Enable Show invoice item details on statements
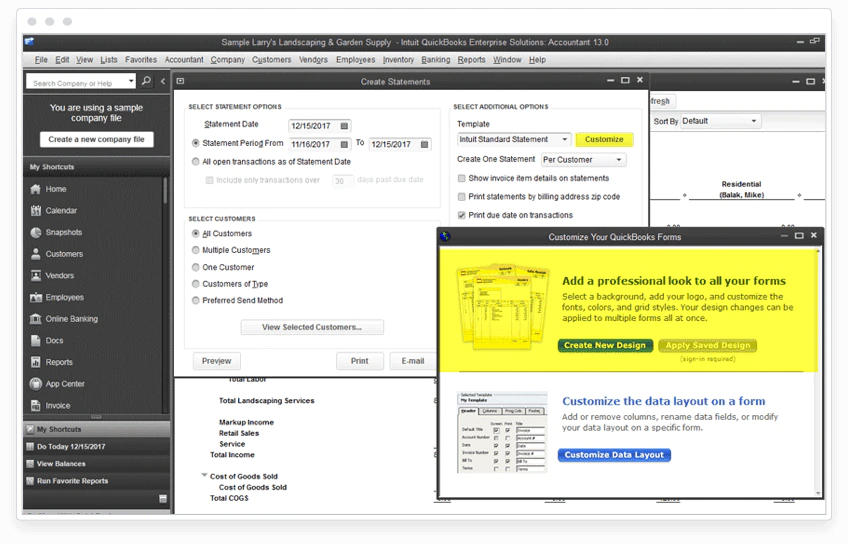The width and height of the screenshot is (848, 544). (x=461, y=178)
